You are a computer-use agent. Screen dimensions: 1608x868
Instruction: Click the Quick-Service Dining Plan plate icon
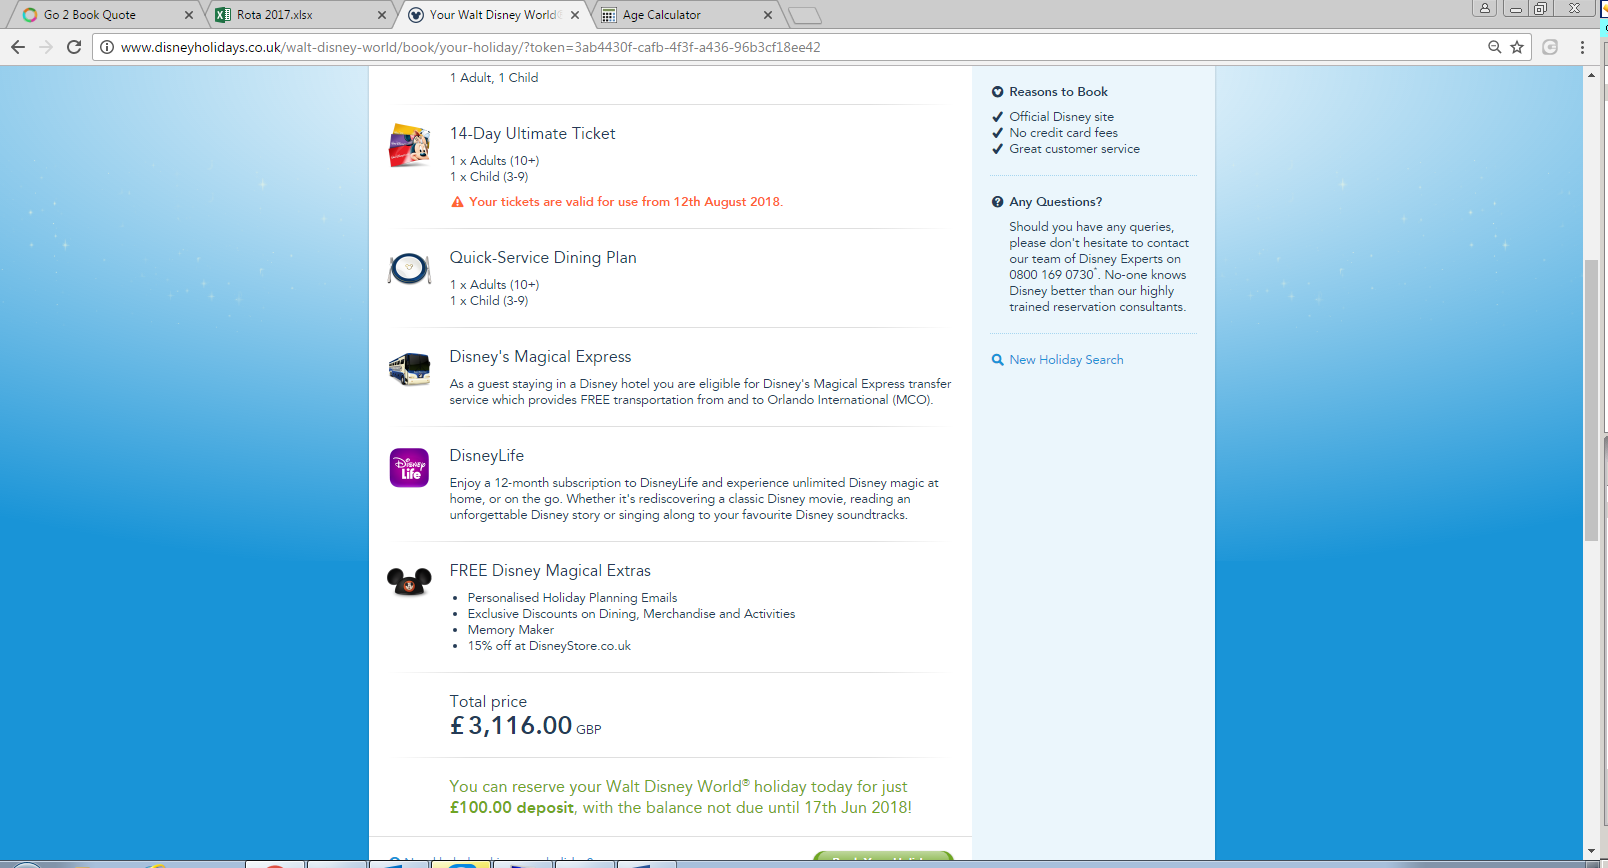coord(409,268)
